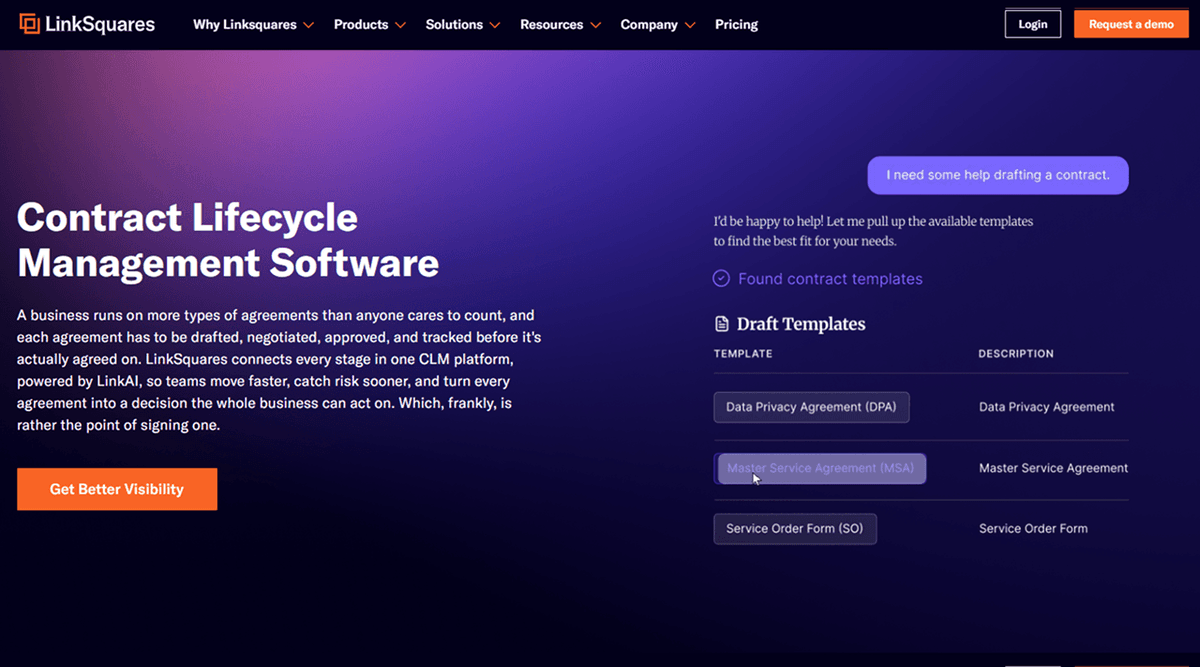Click the Draft Templates heading
The width and height of the screenshot is (1200, 667).
[x=801, y=324]
